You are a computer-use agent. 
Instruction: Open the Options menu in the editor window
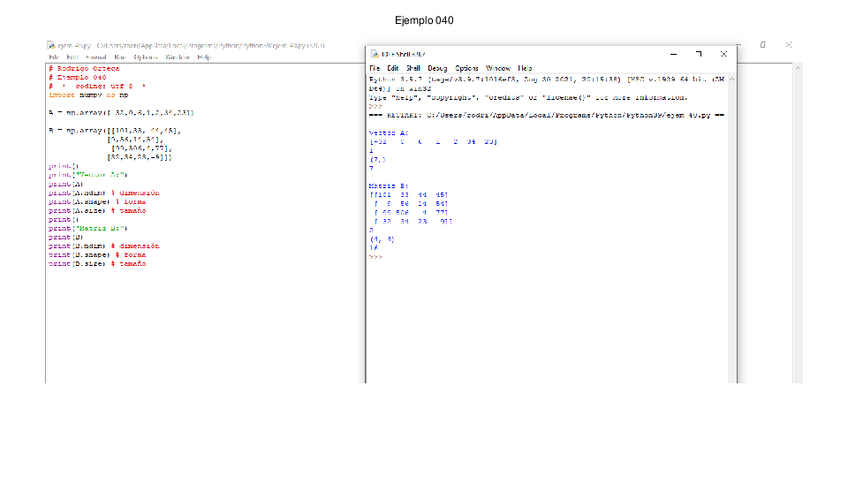point(145,57)
